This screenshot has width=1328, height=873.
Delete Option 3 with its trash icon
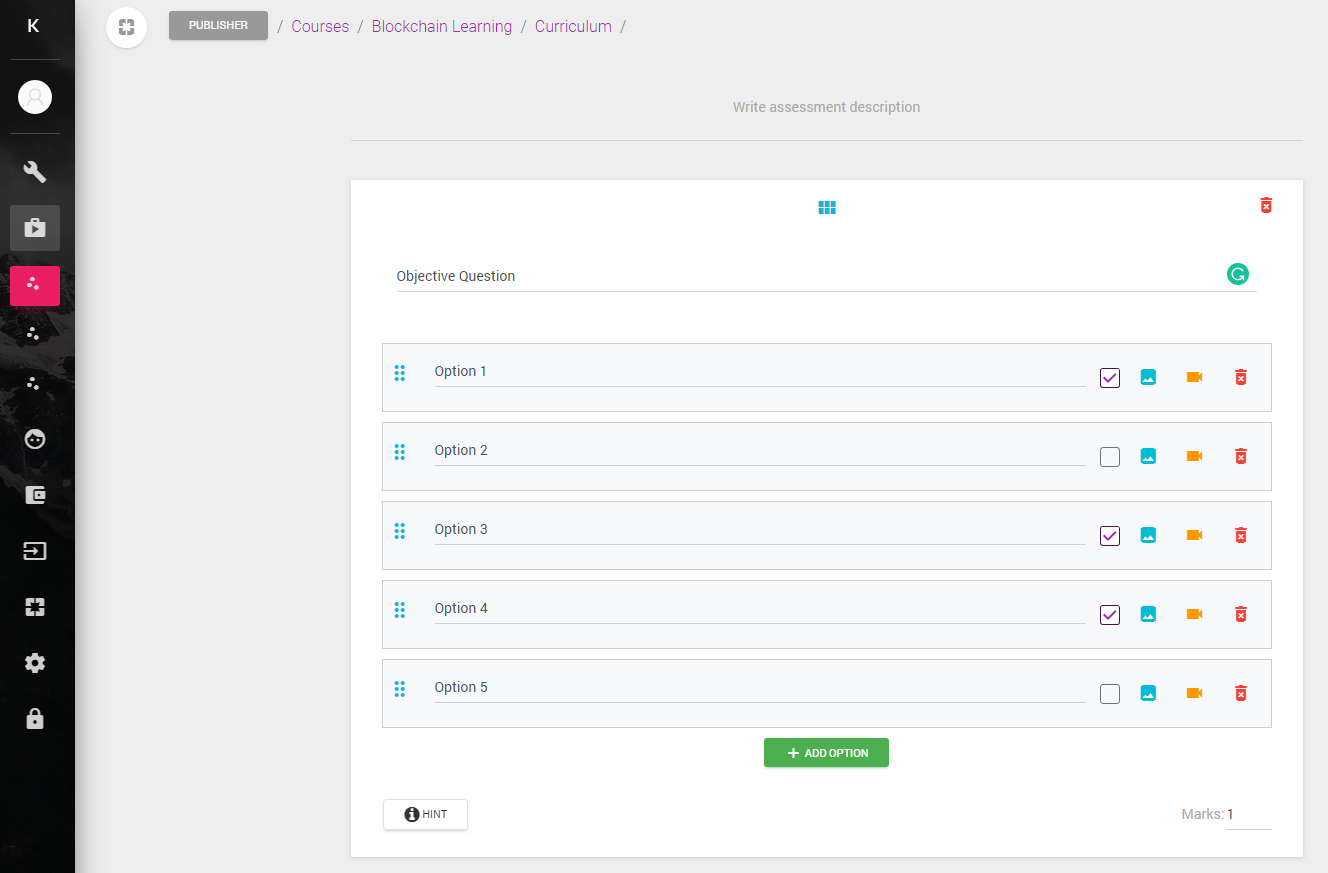[1241, 535]
